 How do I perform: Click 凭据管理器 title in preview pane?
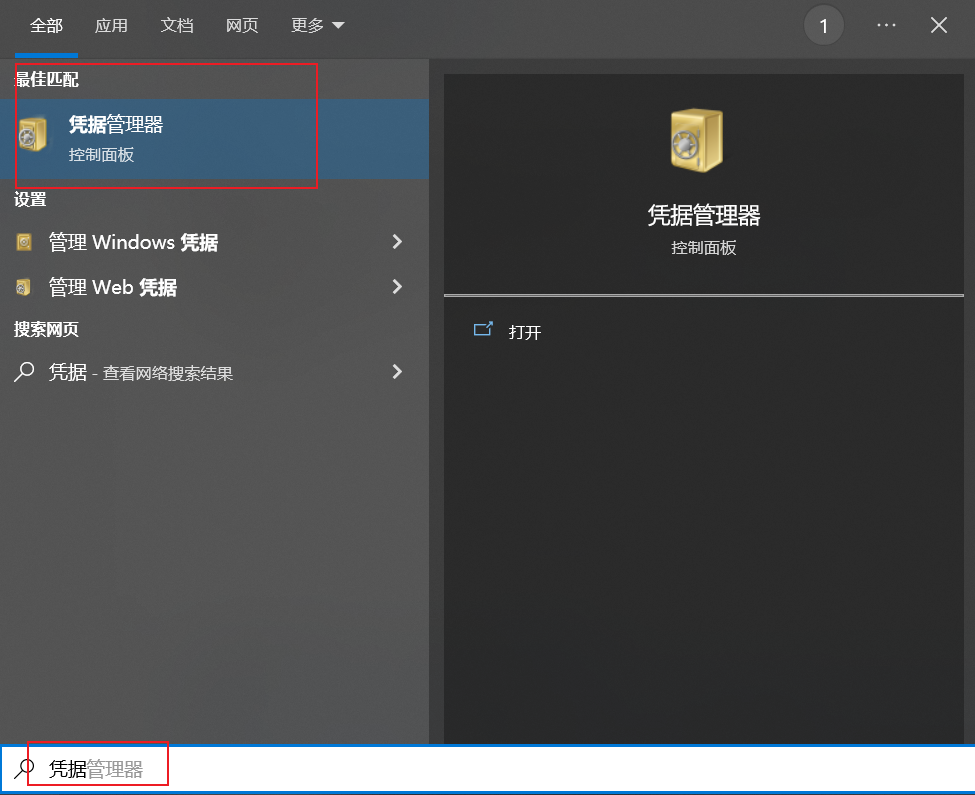point(704,215)
